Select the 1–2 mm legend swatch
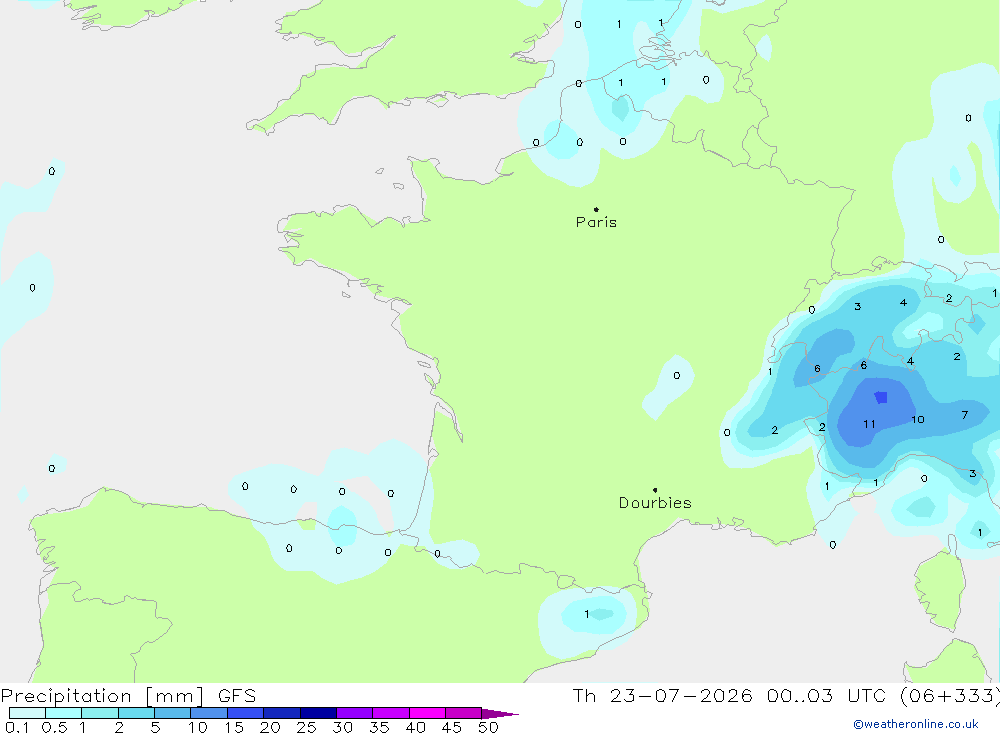Image resolution: width=1000 pixels, height=733 pixels. [100, 713]
